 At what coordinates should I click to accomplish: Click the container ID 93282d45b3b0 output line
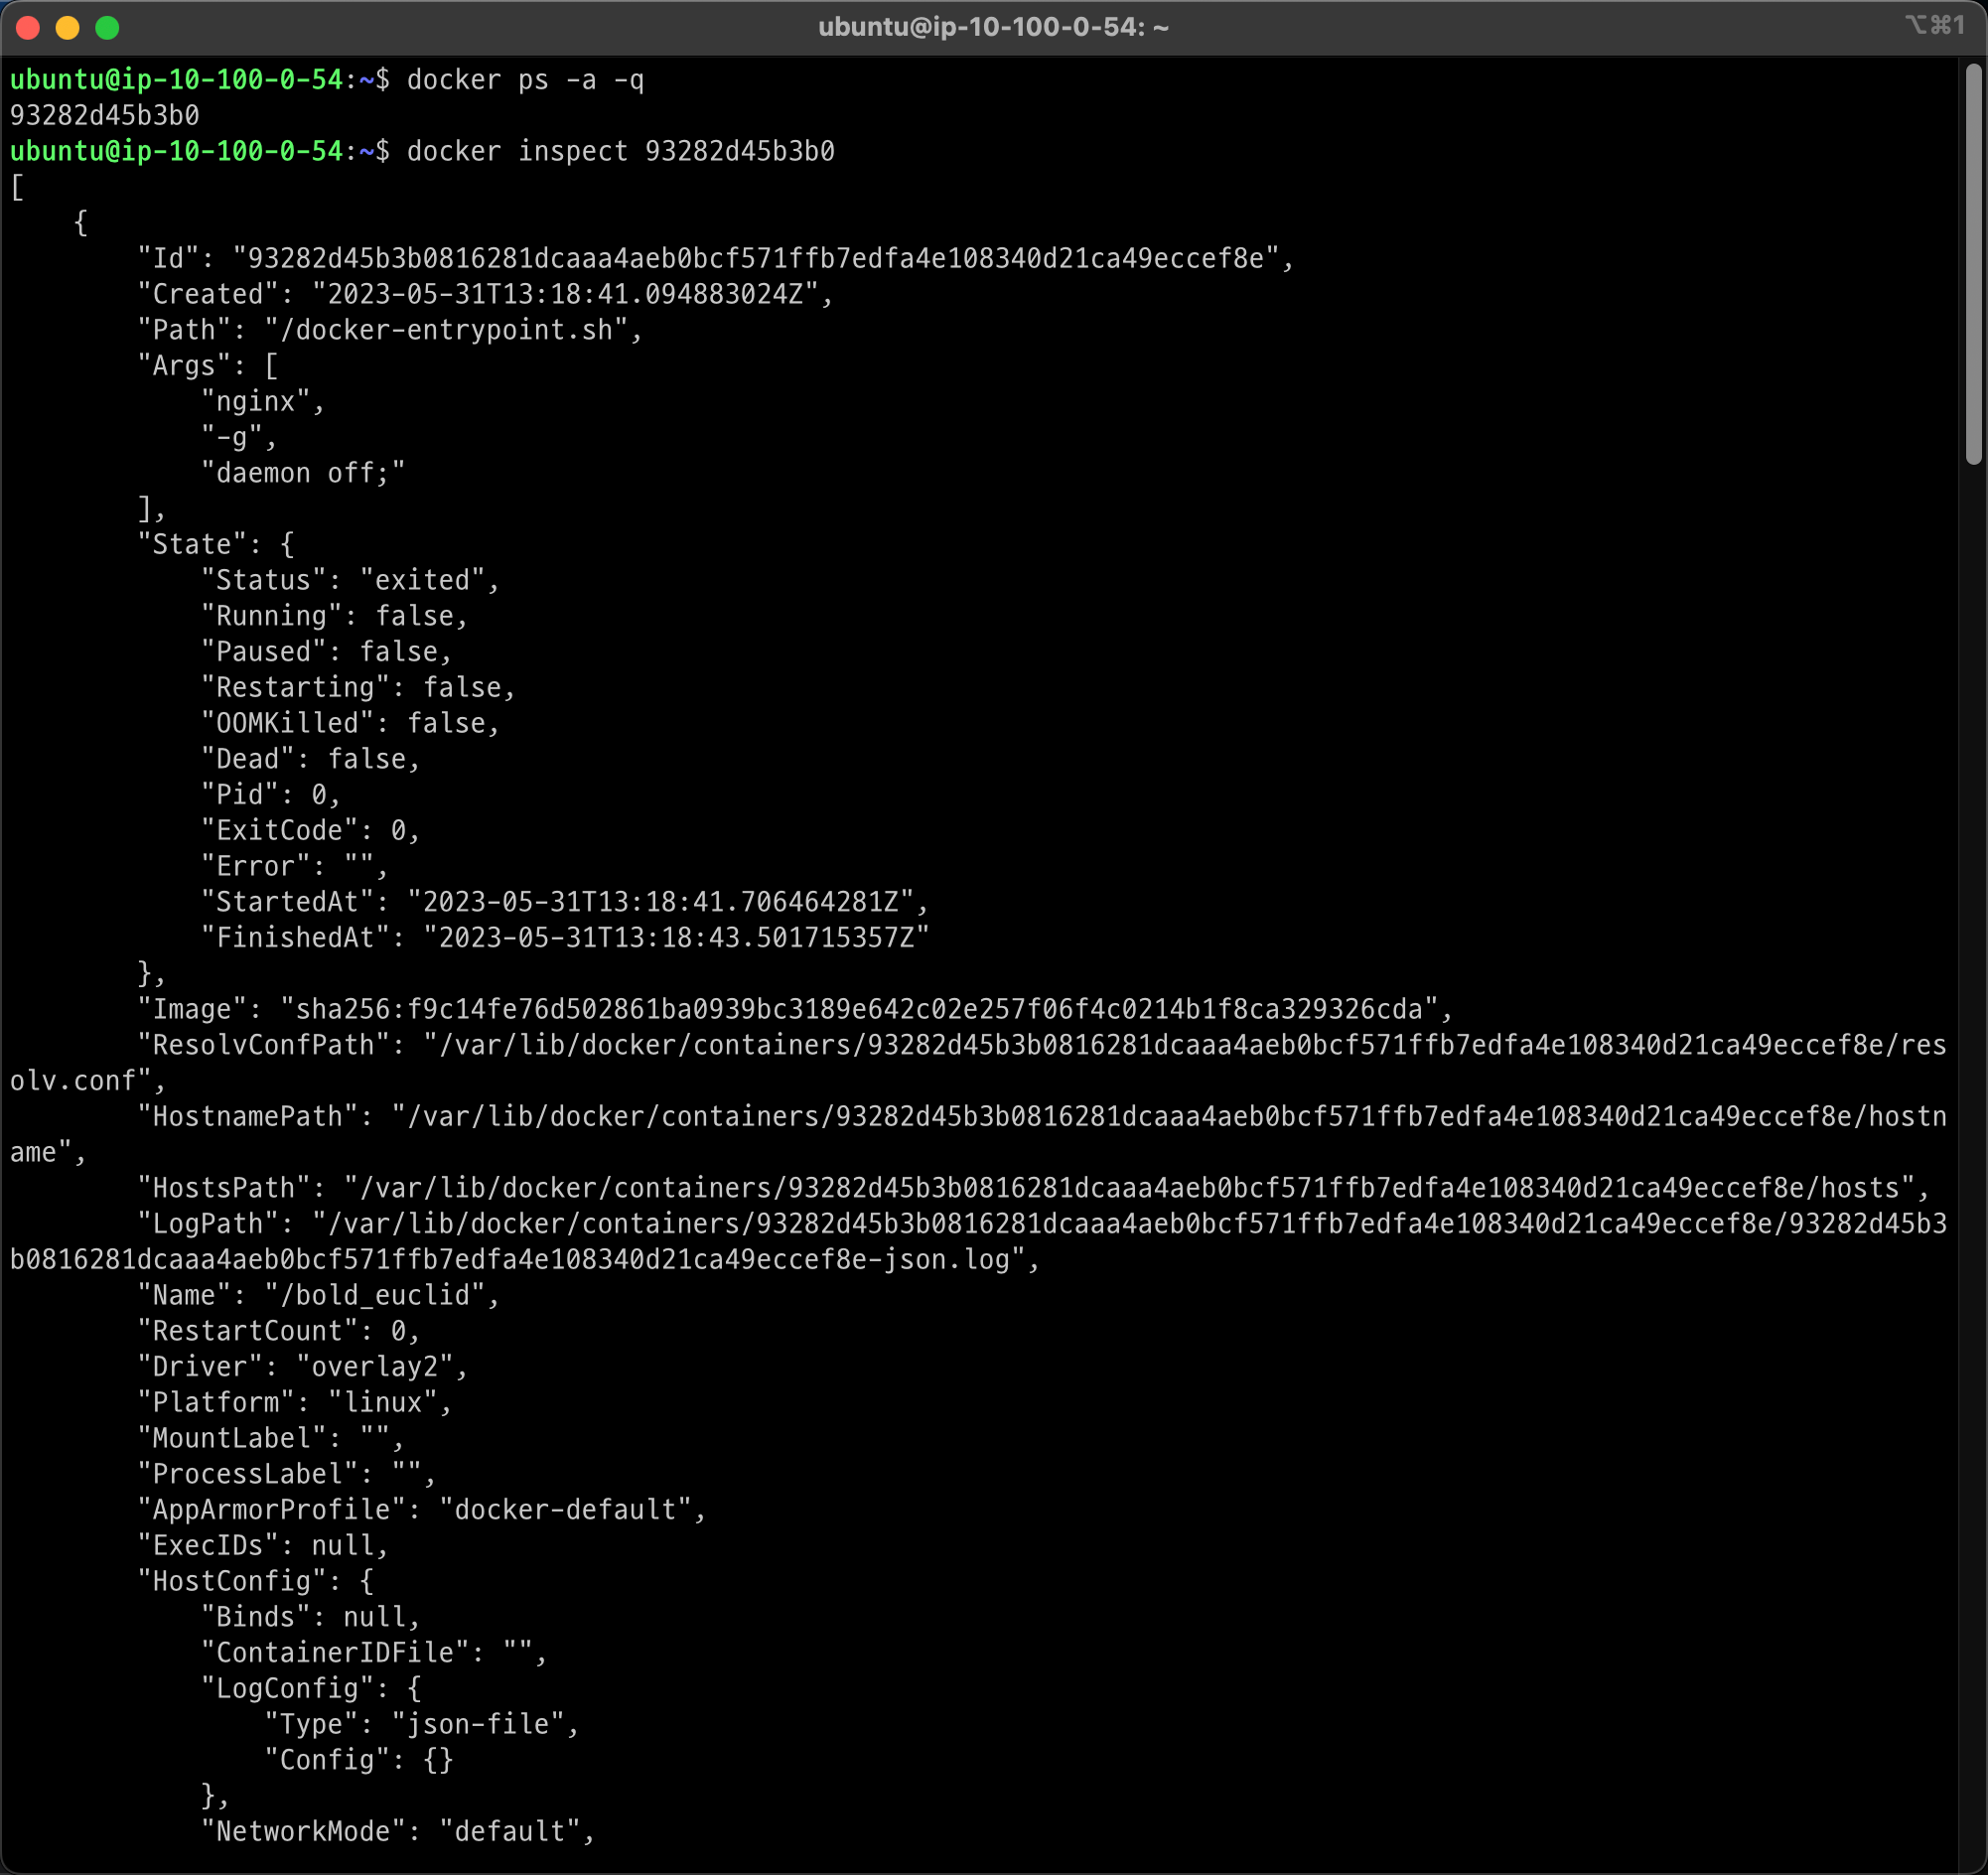(x=104, y=116)
